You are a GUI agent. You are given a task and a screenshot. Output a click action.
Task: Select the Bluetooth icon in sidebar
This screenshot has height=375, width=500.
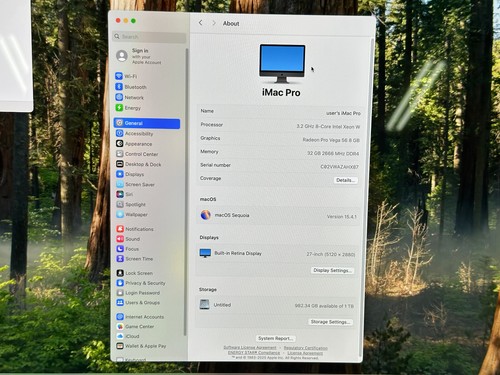pos(119,87)
